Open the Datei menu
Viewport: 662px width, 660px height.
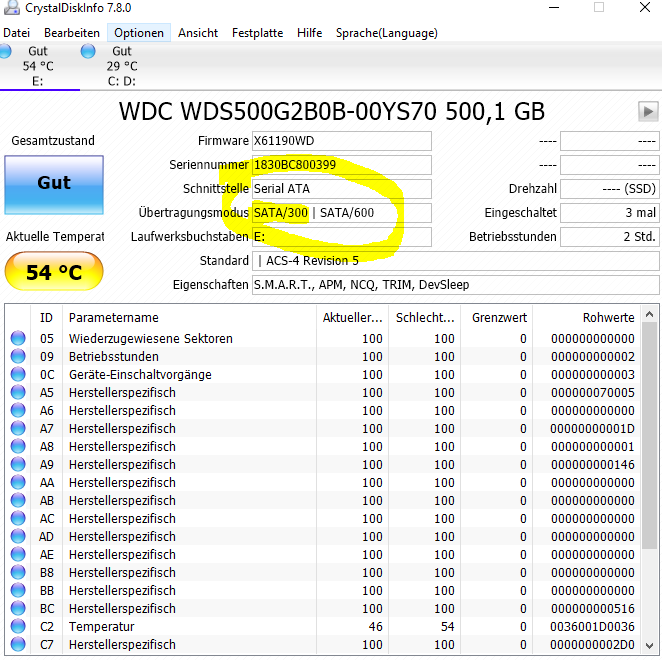tap(16, 33)
